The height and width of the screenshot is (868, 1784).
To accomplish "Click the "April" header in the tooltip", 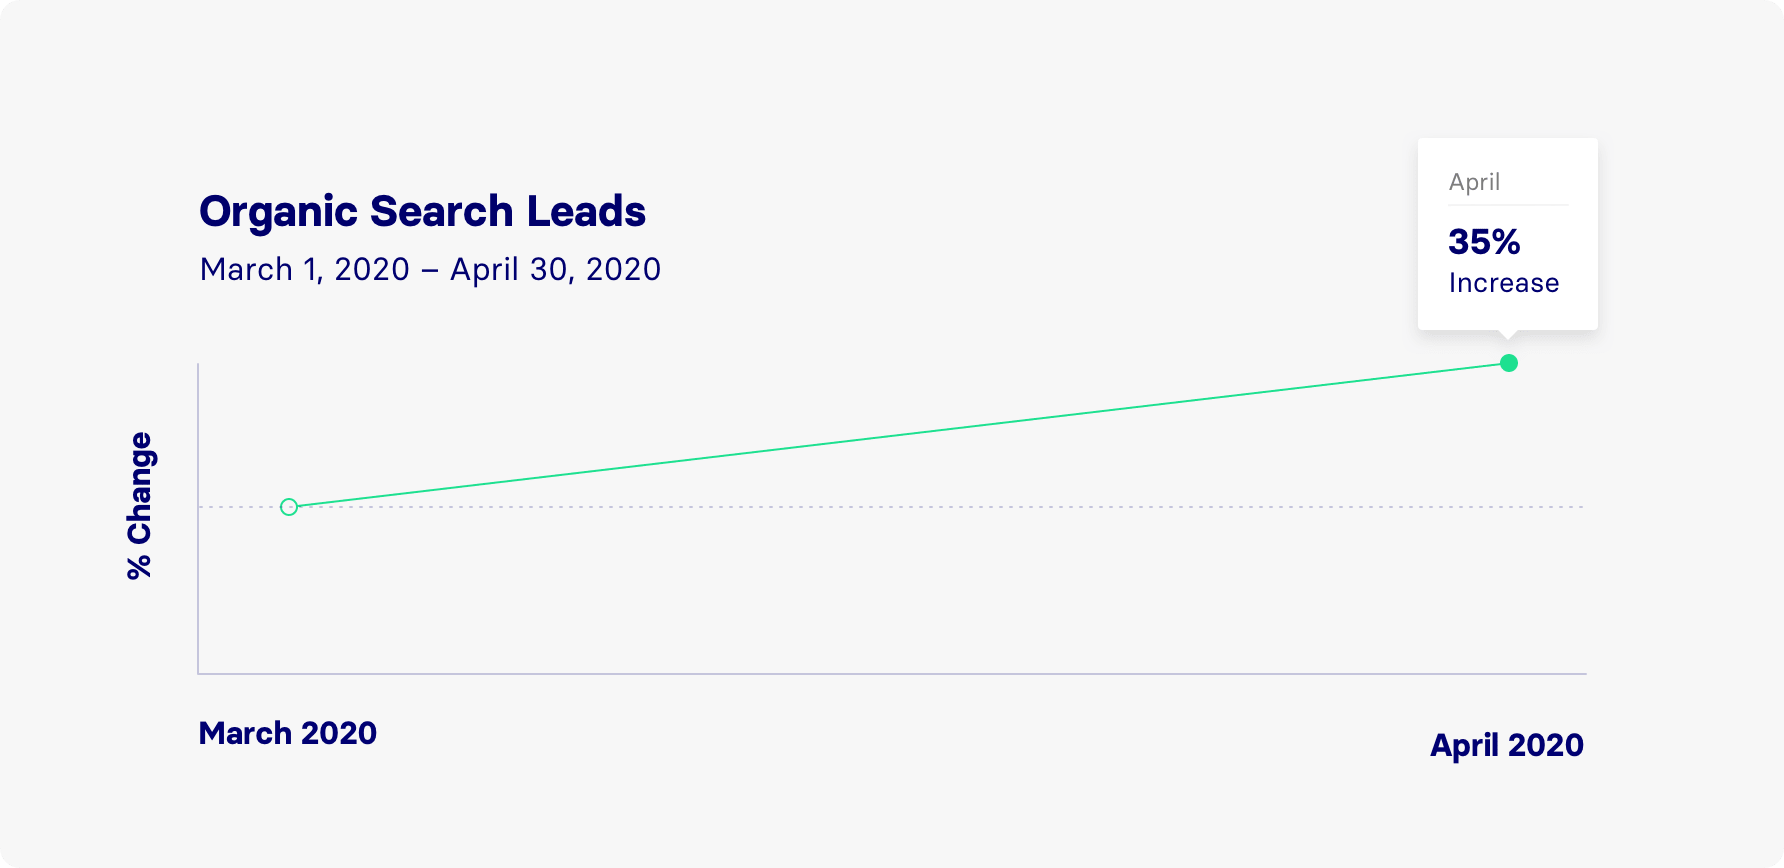I will pos(1474,182).
